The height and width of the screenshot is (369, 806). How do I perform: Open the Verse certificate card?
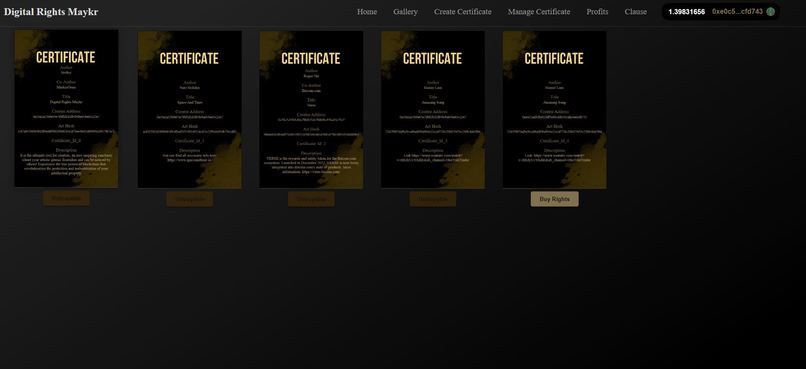pos(311,109)
